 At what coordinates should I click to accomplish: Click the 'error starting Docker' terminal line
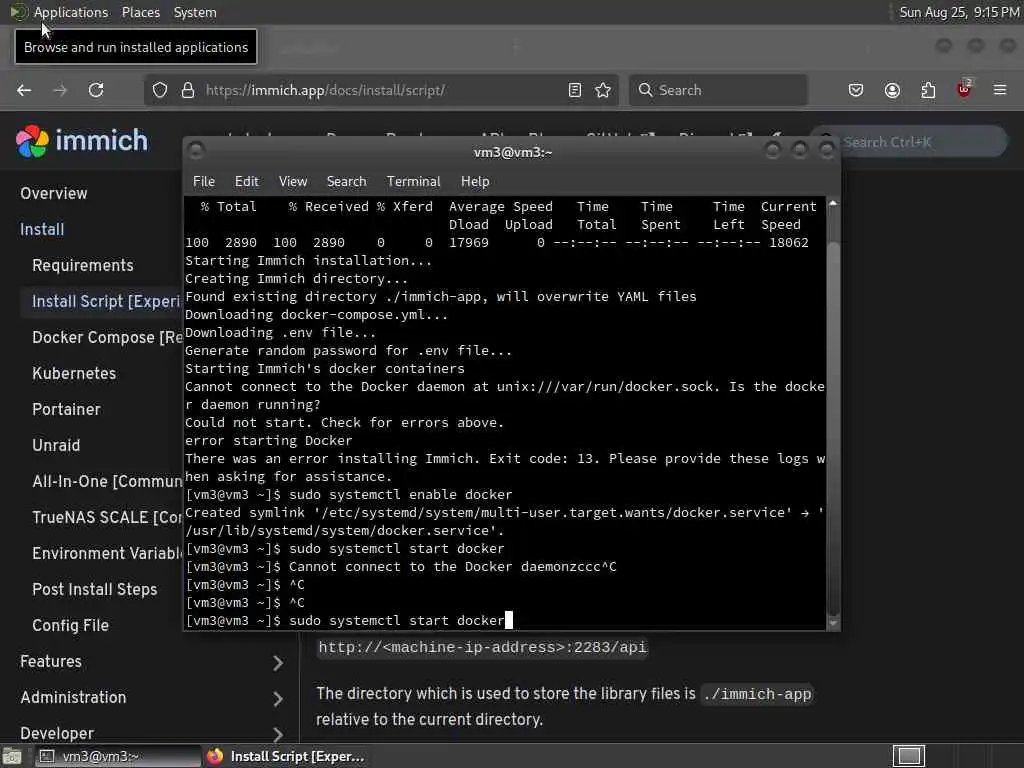point(268,441)
